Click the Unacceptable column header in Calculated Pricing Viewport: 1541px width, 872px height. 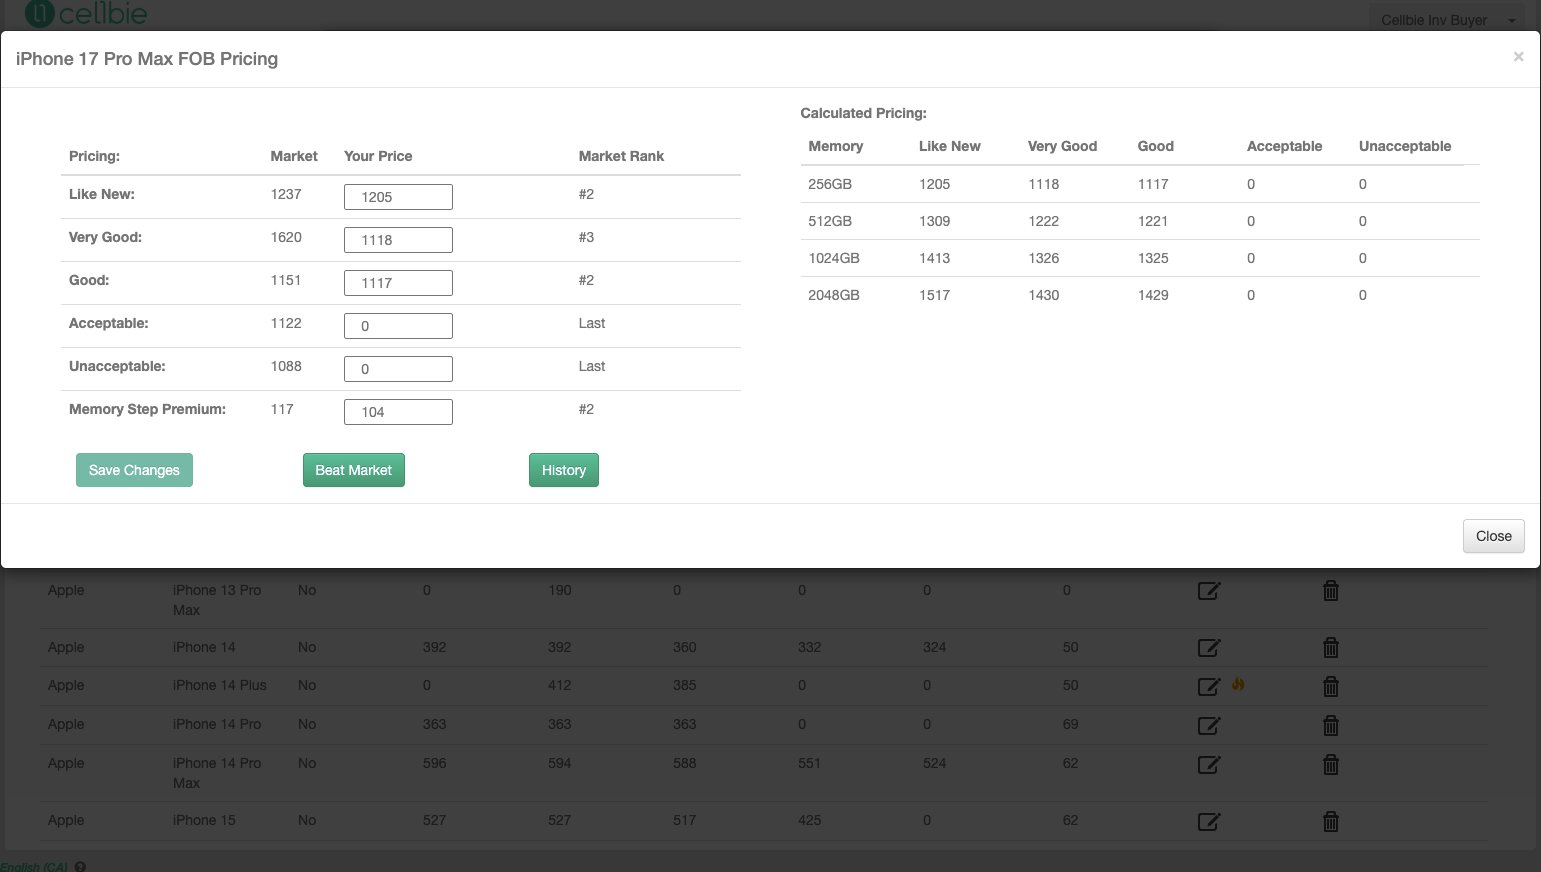1405,146
